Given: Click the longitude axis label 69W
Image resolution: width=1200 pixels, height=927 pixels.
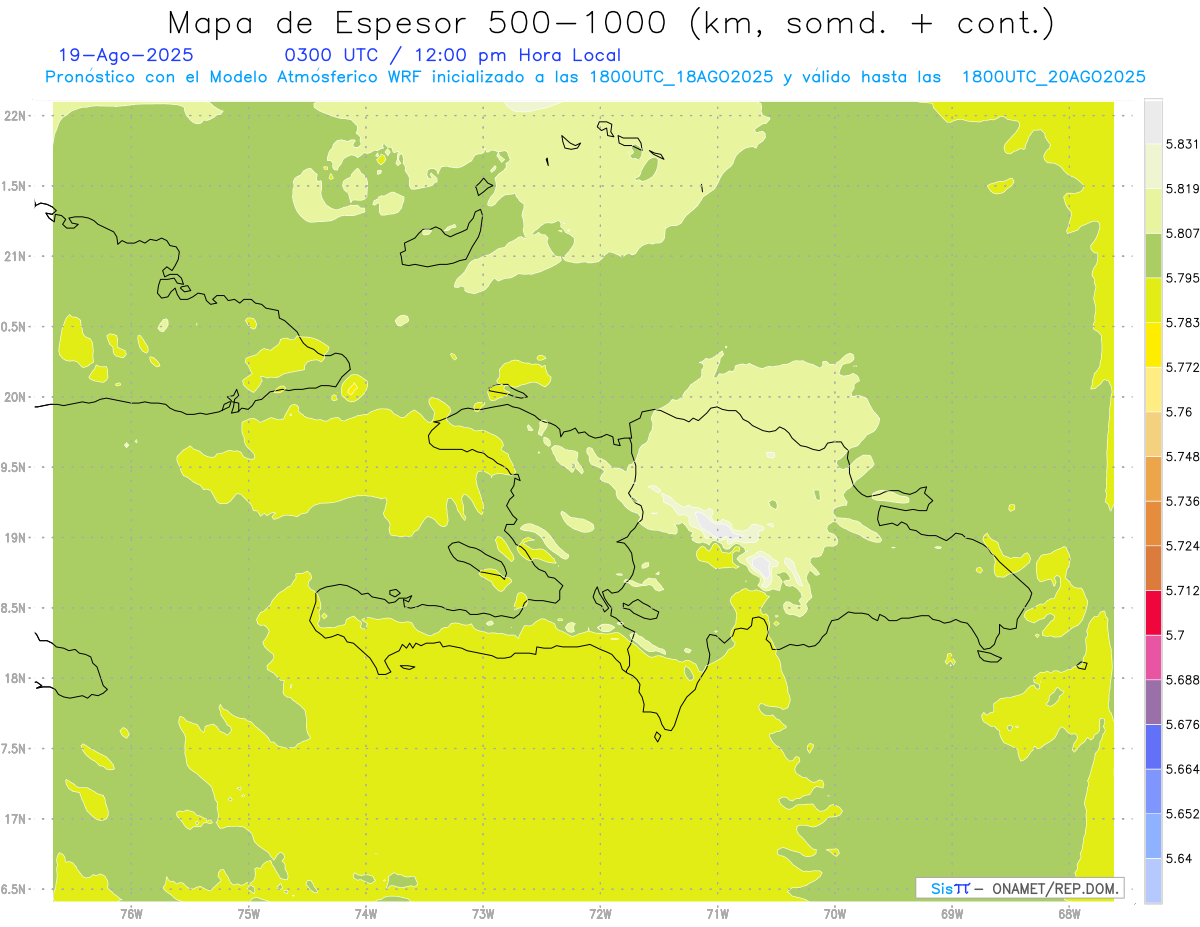Looking at the screenshot, I should [x=952, y=913].
